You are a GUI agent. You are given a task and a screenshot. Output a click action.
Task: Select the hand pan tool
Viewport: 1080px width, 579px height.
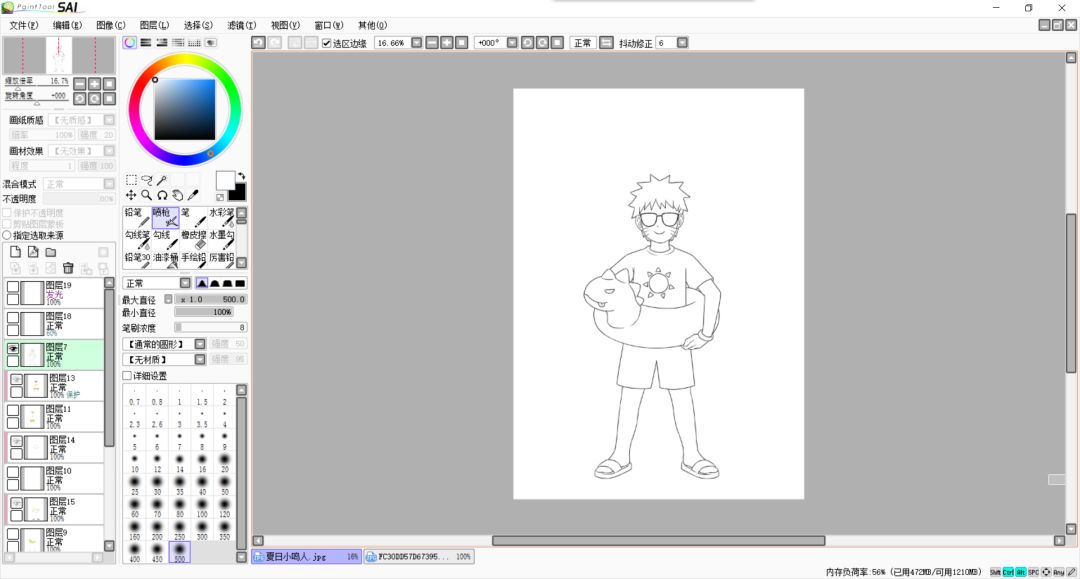[x=178, y=196]
